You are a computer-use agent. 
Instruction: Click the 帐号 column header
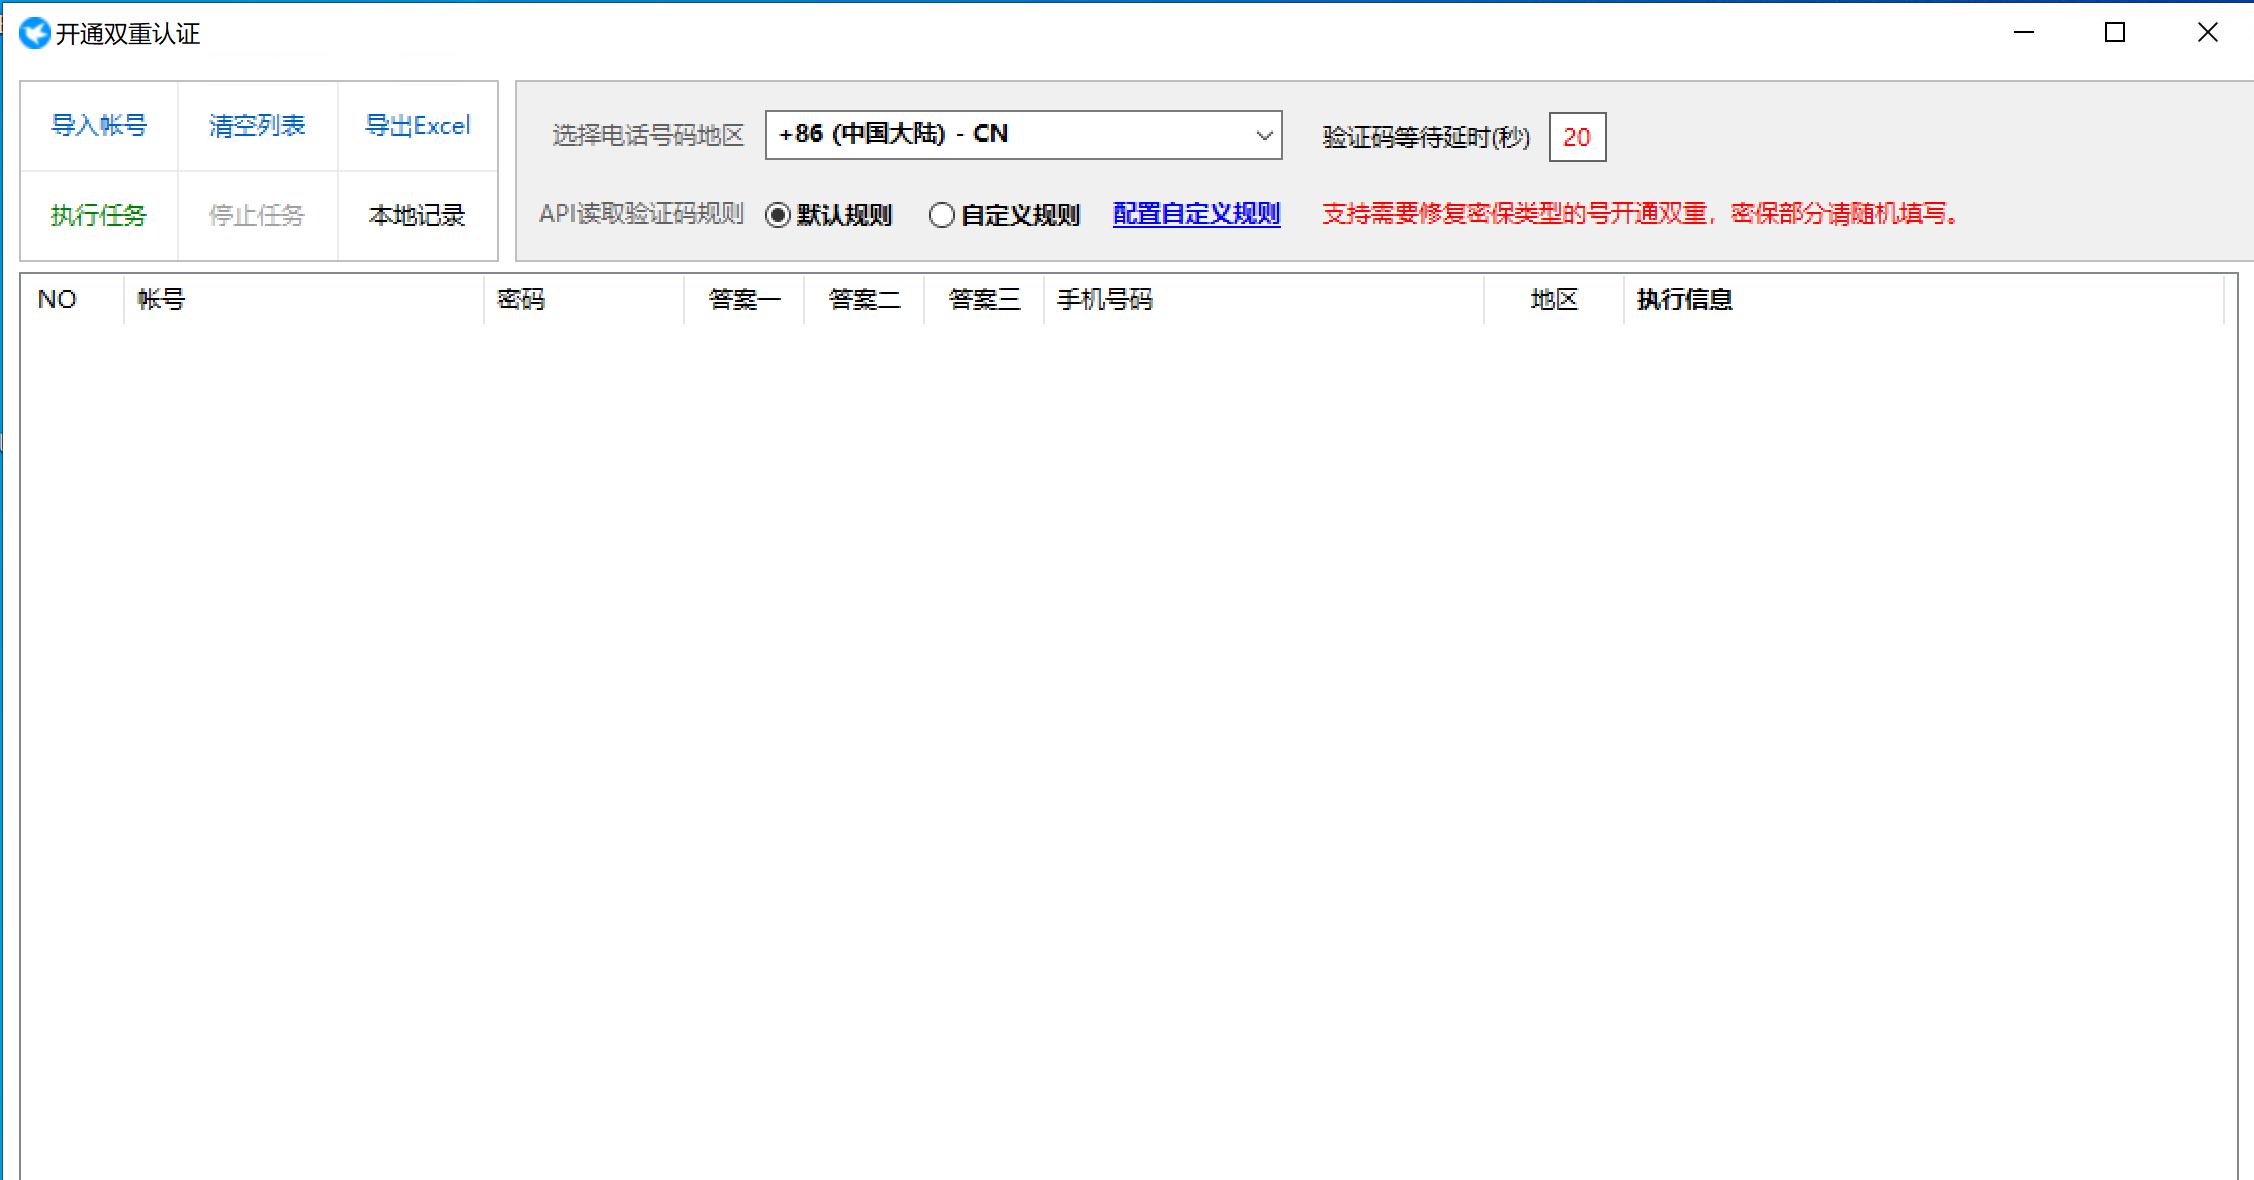pos(304,299)
